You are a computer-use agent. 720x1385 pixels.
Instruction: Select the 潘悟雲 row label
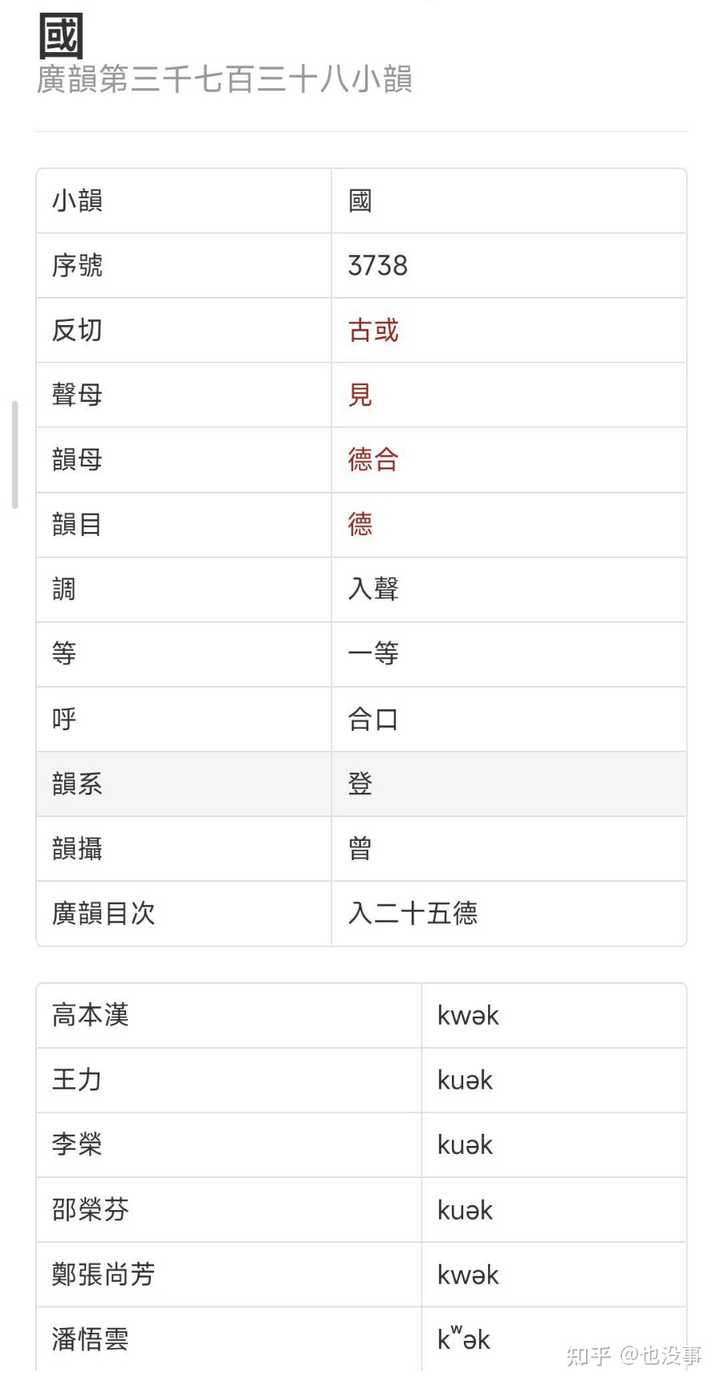[x=90, y=1339]
